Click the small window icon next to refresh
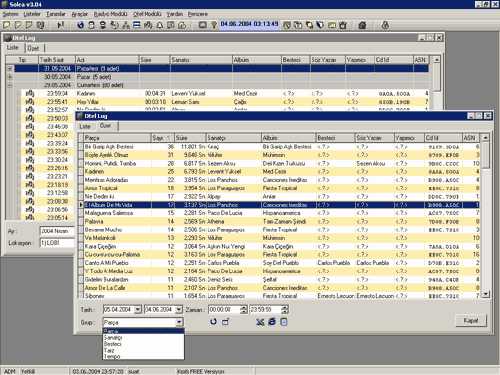 point(226,322)
